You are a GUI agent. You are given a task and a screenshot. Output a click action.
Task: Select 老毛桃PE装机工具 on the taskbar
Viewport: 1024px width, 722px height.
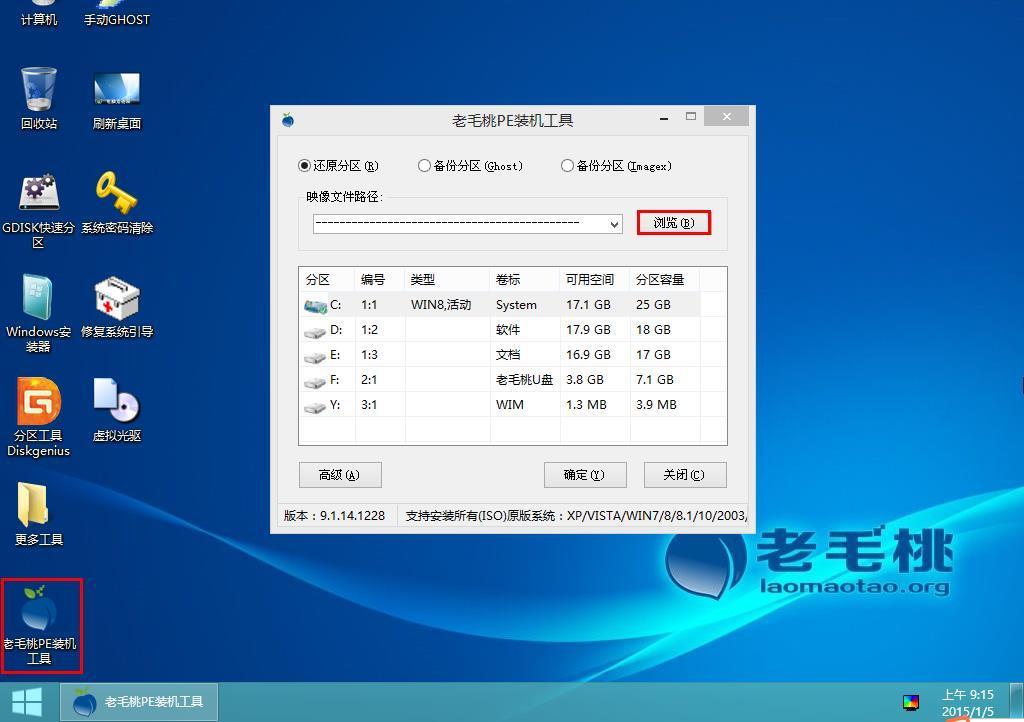[x=140, y=702]
